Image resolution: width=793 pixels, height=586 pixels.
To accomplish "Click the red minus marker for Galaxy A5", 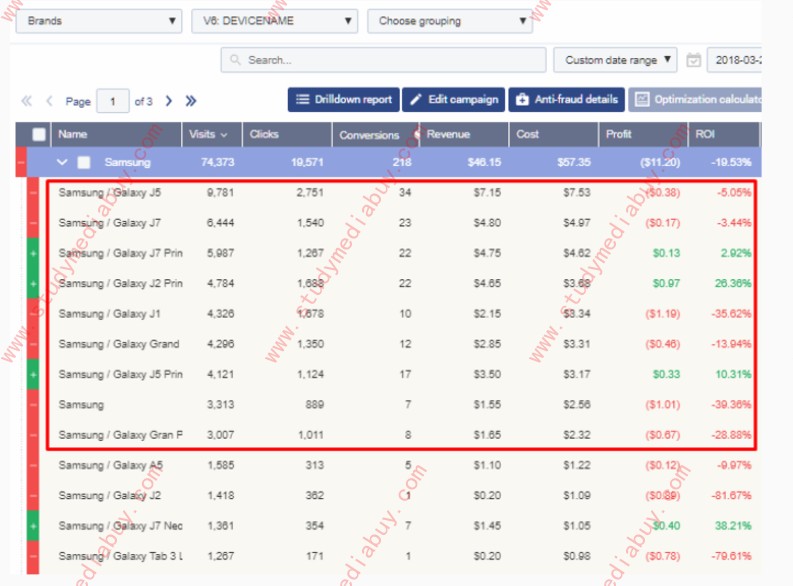I will point(33,465).
